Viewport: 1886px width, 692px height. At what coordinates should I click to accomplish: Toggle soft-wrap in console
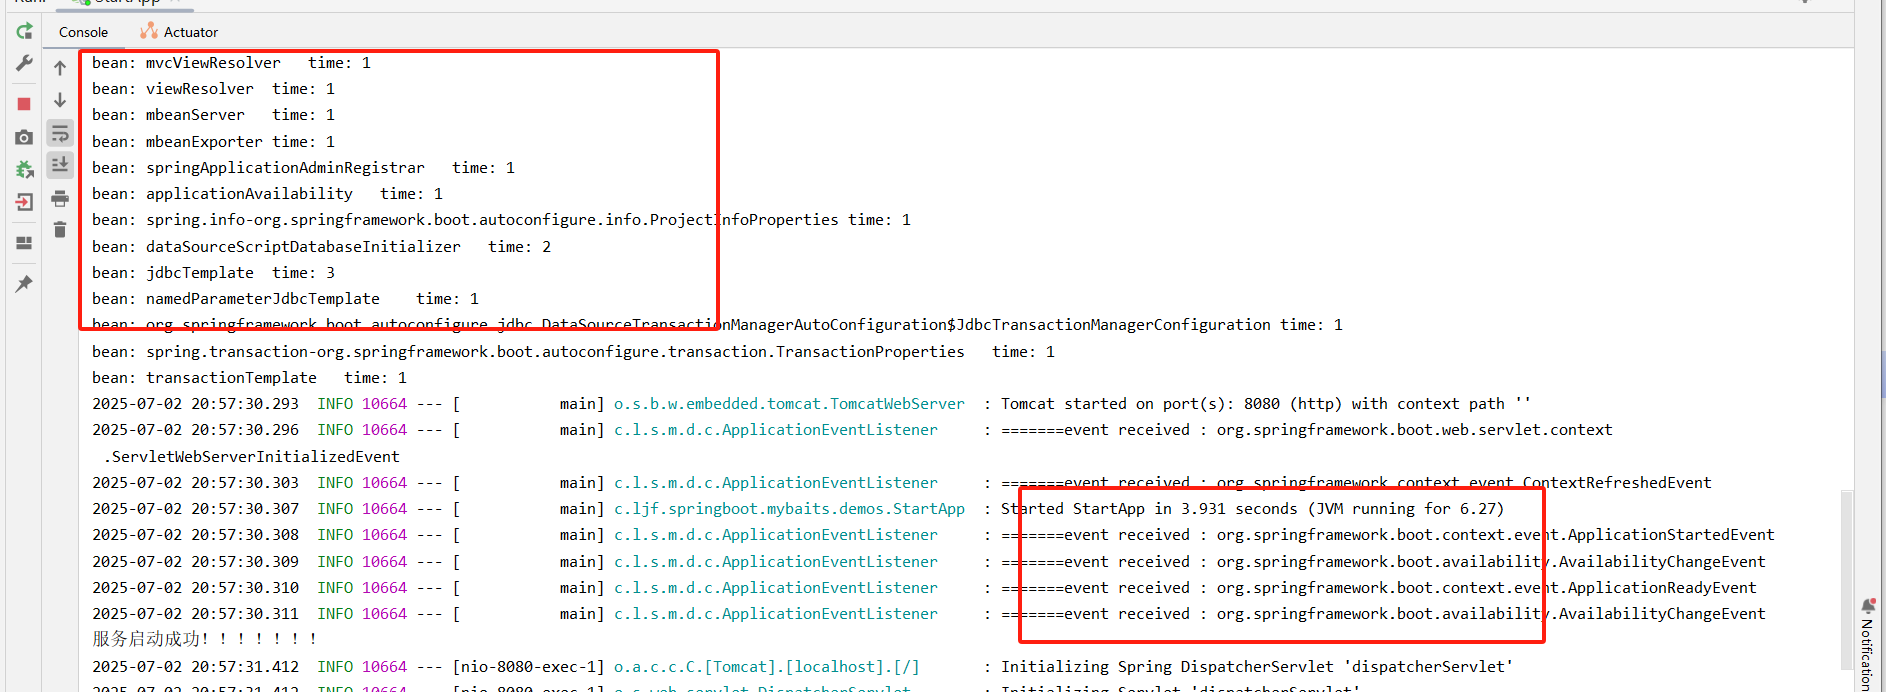[x=60, y=133]
